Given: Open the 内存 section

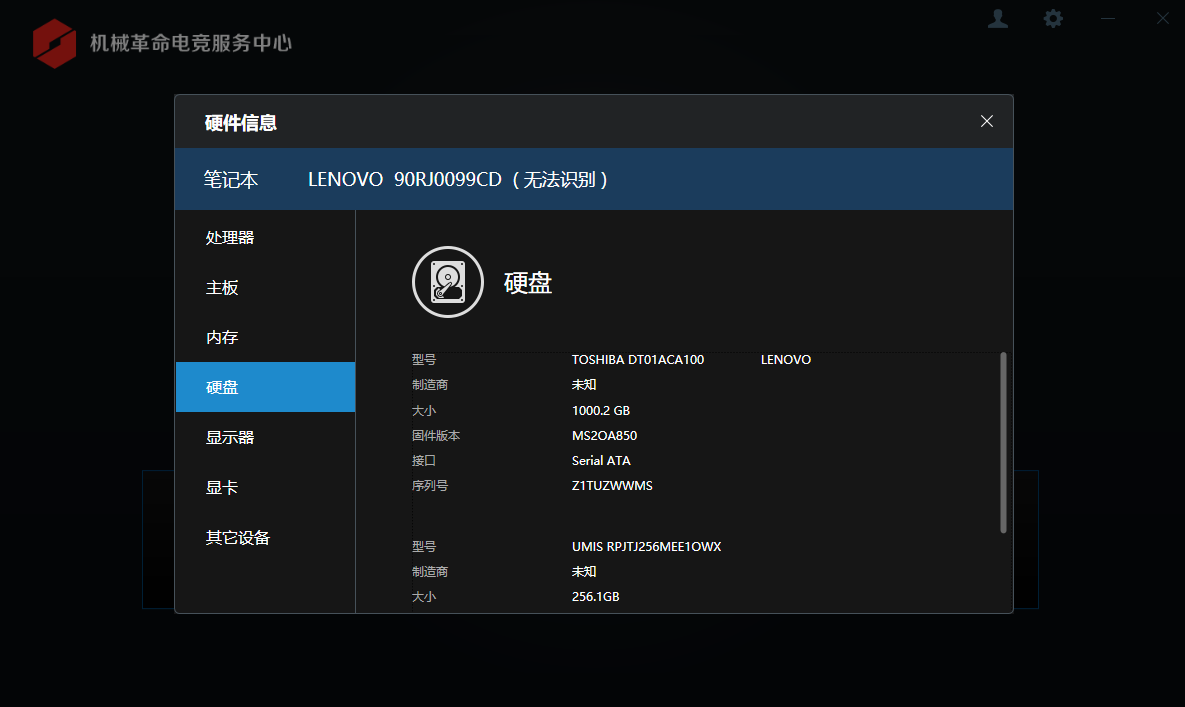Looking at the screenshot, I should pyautogui.click(x=265, y=337).
